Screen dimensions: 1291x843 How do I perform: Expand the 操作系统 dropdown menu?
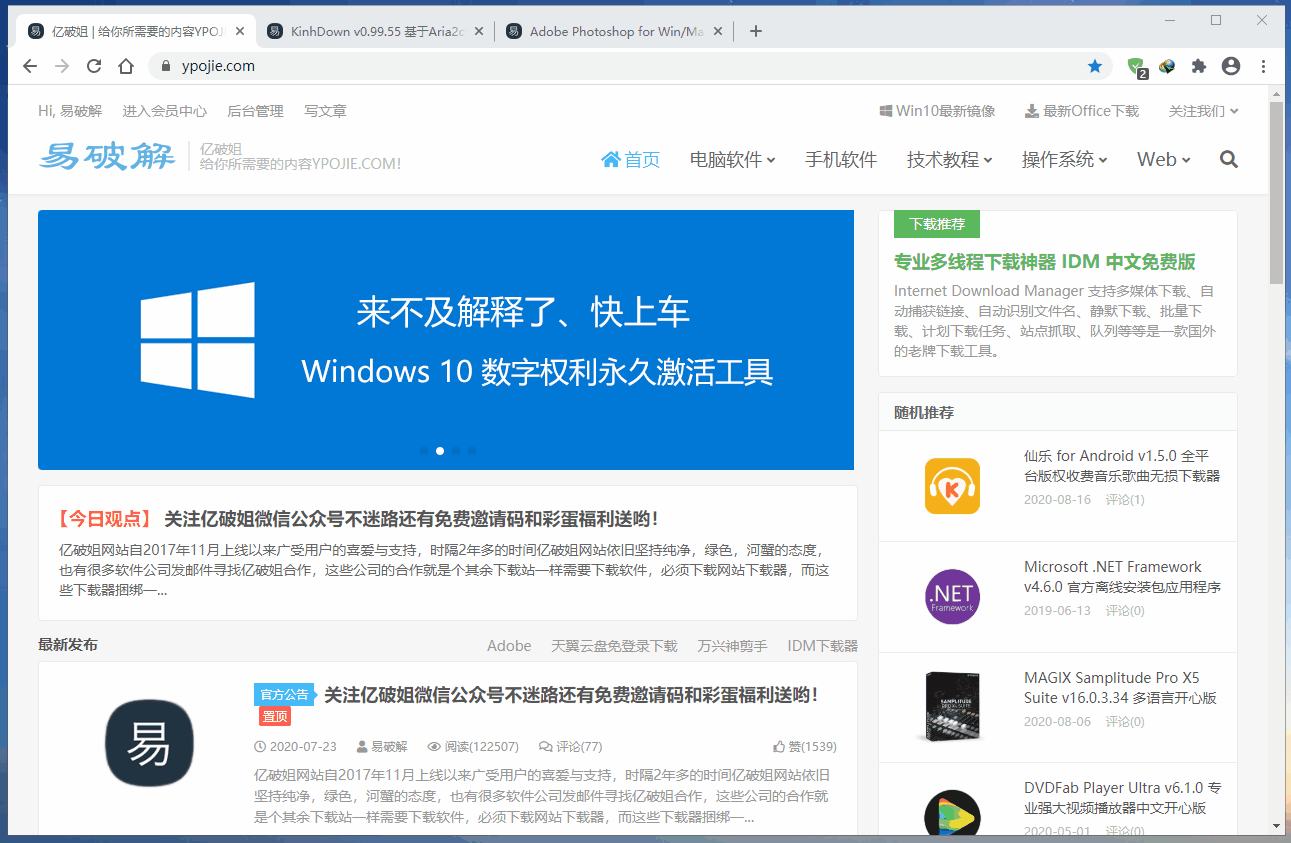point(1064,159)
